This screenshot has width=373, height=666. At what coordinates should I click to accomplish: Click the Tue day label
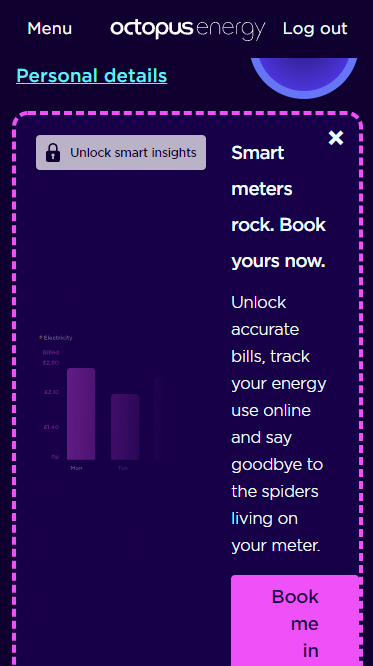[x=123, y=468]
